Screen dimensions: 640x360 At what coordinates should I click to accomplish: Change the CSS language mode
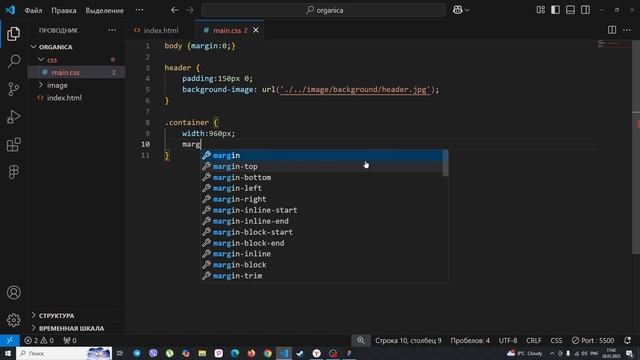556,340
